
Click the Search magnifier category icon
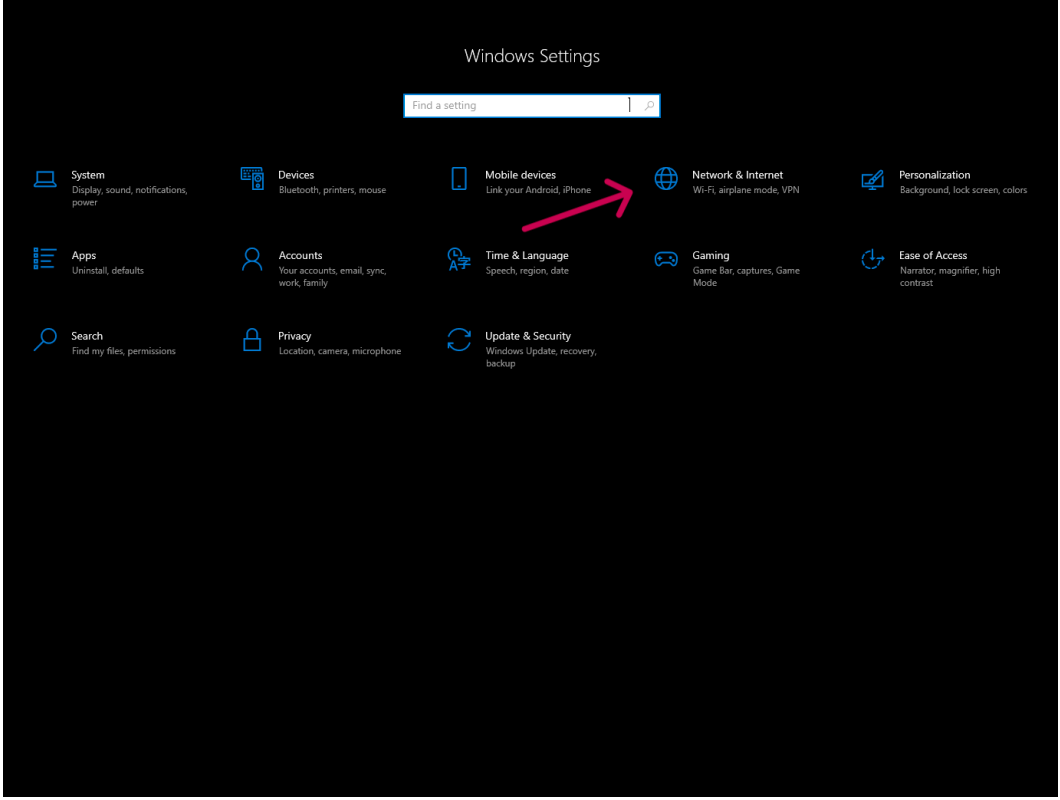45,339
